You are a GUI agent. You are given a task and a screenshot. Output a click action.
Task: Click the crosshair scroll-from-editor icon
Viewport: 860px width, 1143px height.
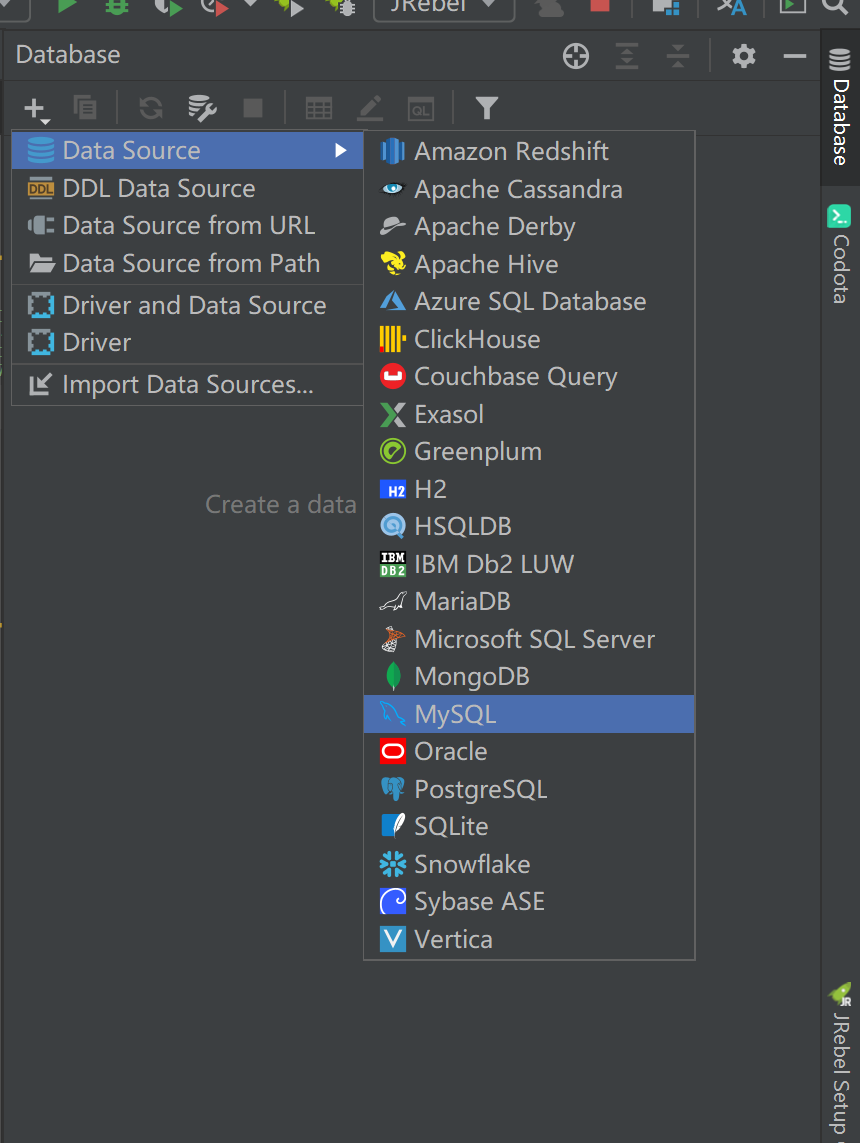coord(576,56)
